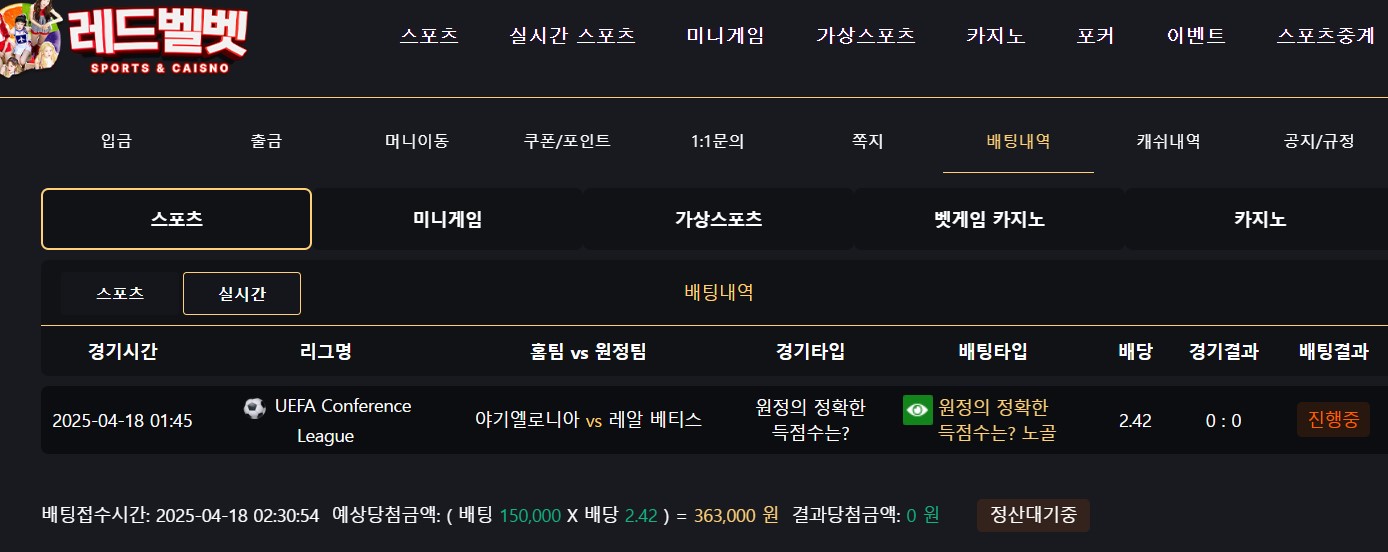Toggle the green eye icon in 배팅타입

pyautogui.click(x=917, y=410)
